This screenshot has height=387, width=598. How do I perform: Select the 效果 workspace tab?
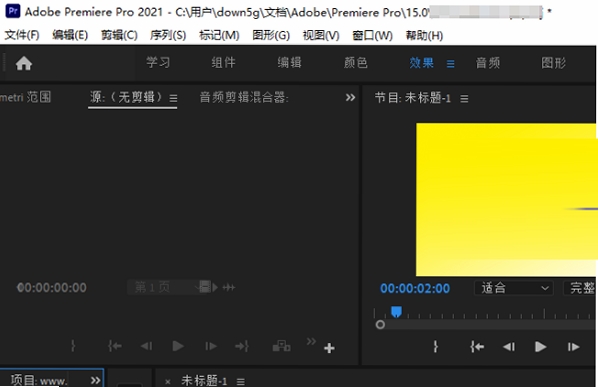pyautogui.click(x=421, y=63)
